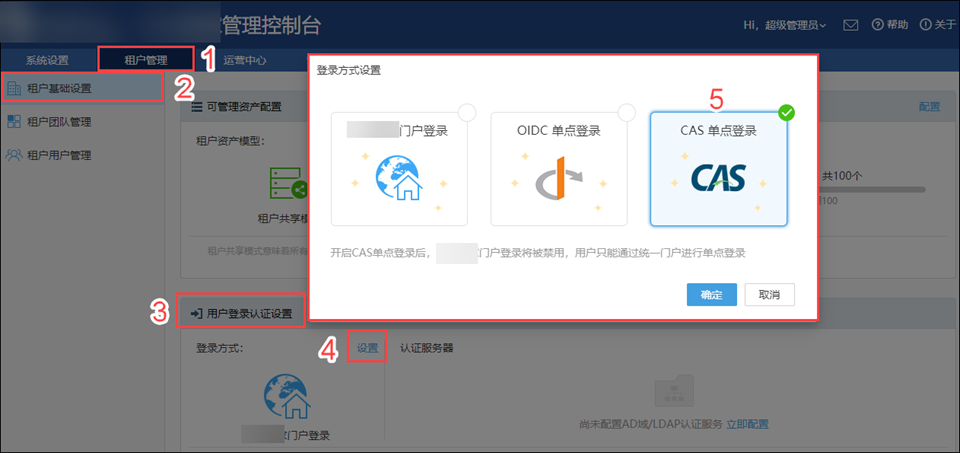
Task: Click the 可管理资产配置 list icon
Action: pos(197,107)
